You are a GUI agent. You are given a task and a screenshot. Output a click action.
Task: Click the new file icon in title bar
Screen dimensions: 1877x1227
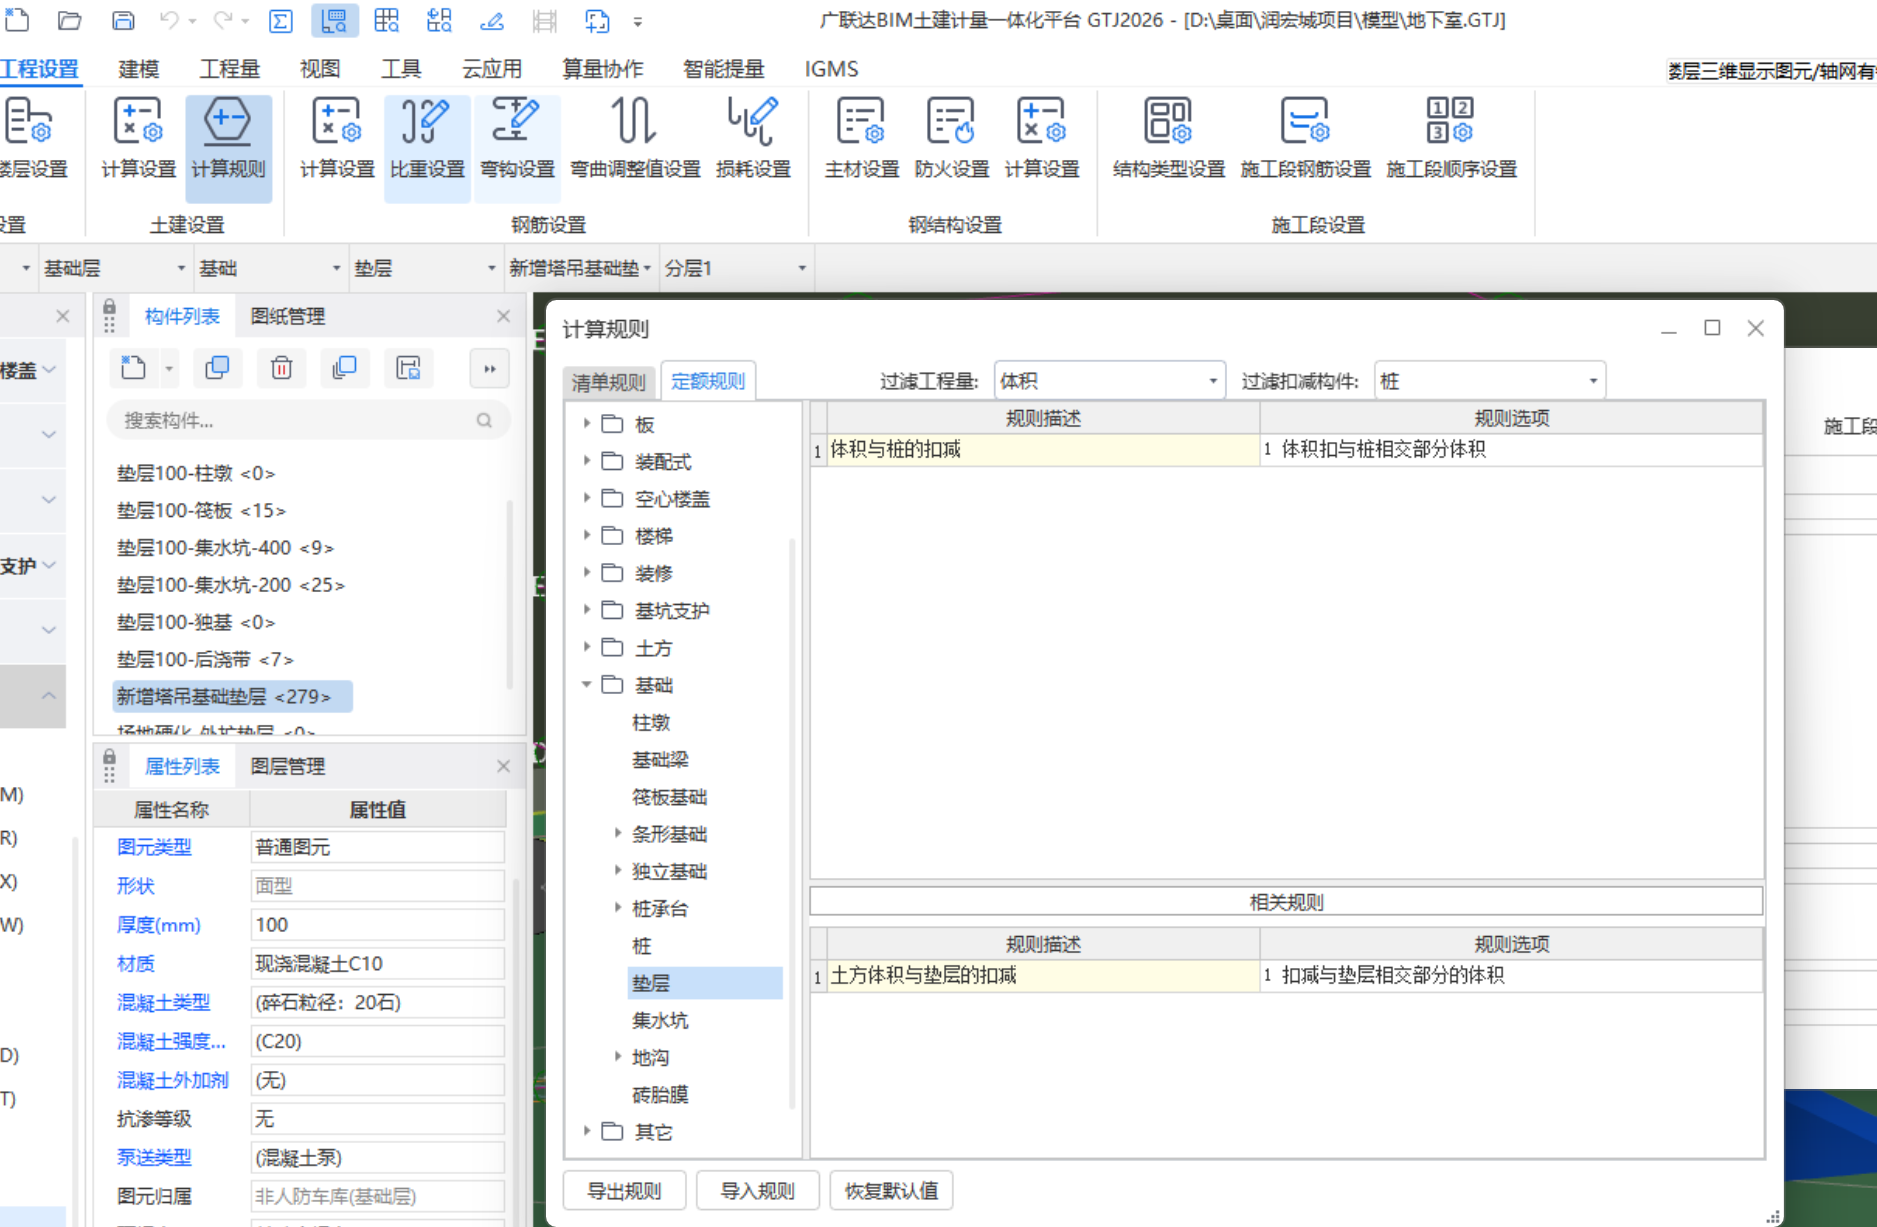pos(17,20)
